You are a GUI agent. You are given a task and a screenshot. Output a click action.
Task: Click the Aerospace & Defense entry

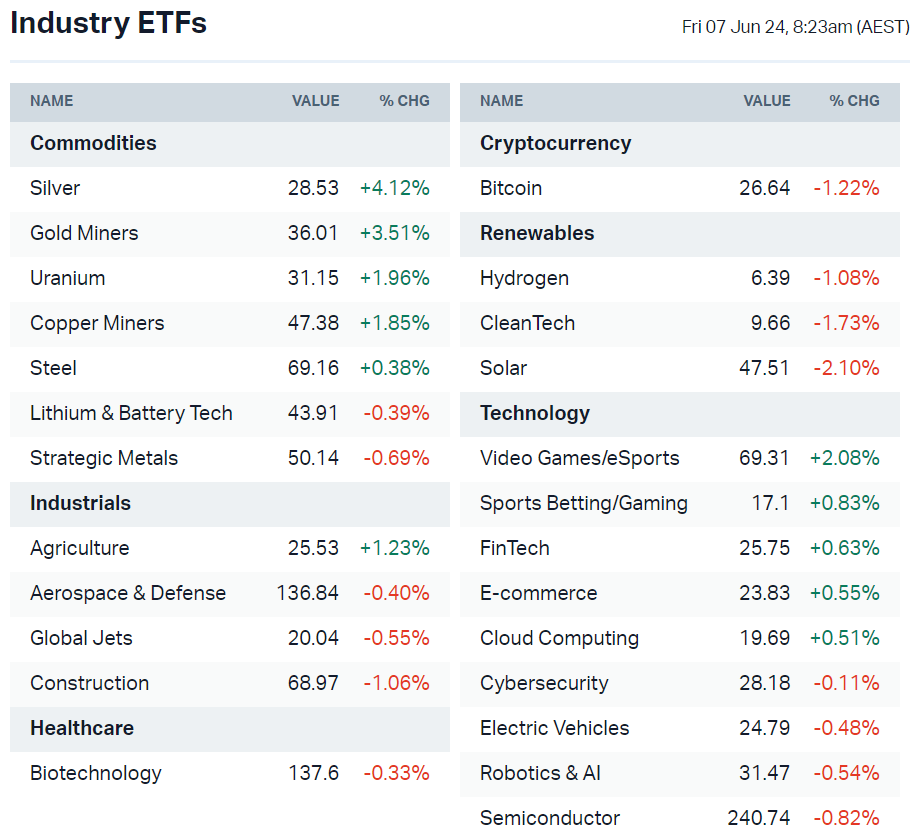(128, 593)
